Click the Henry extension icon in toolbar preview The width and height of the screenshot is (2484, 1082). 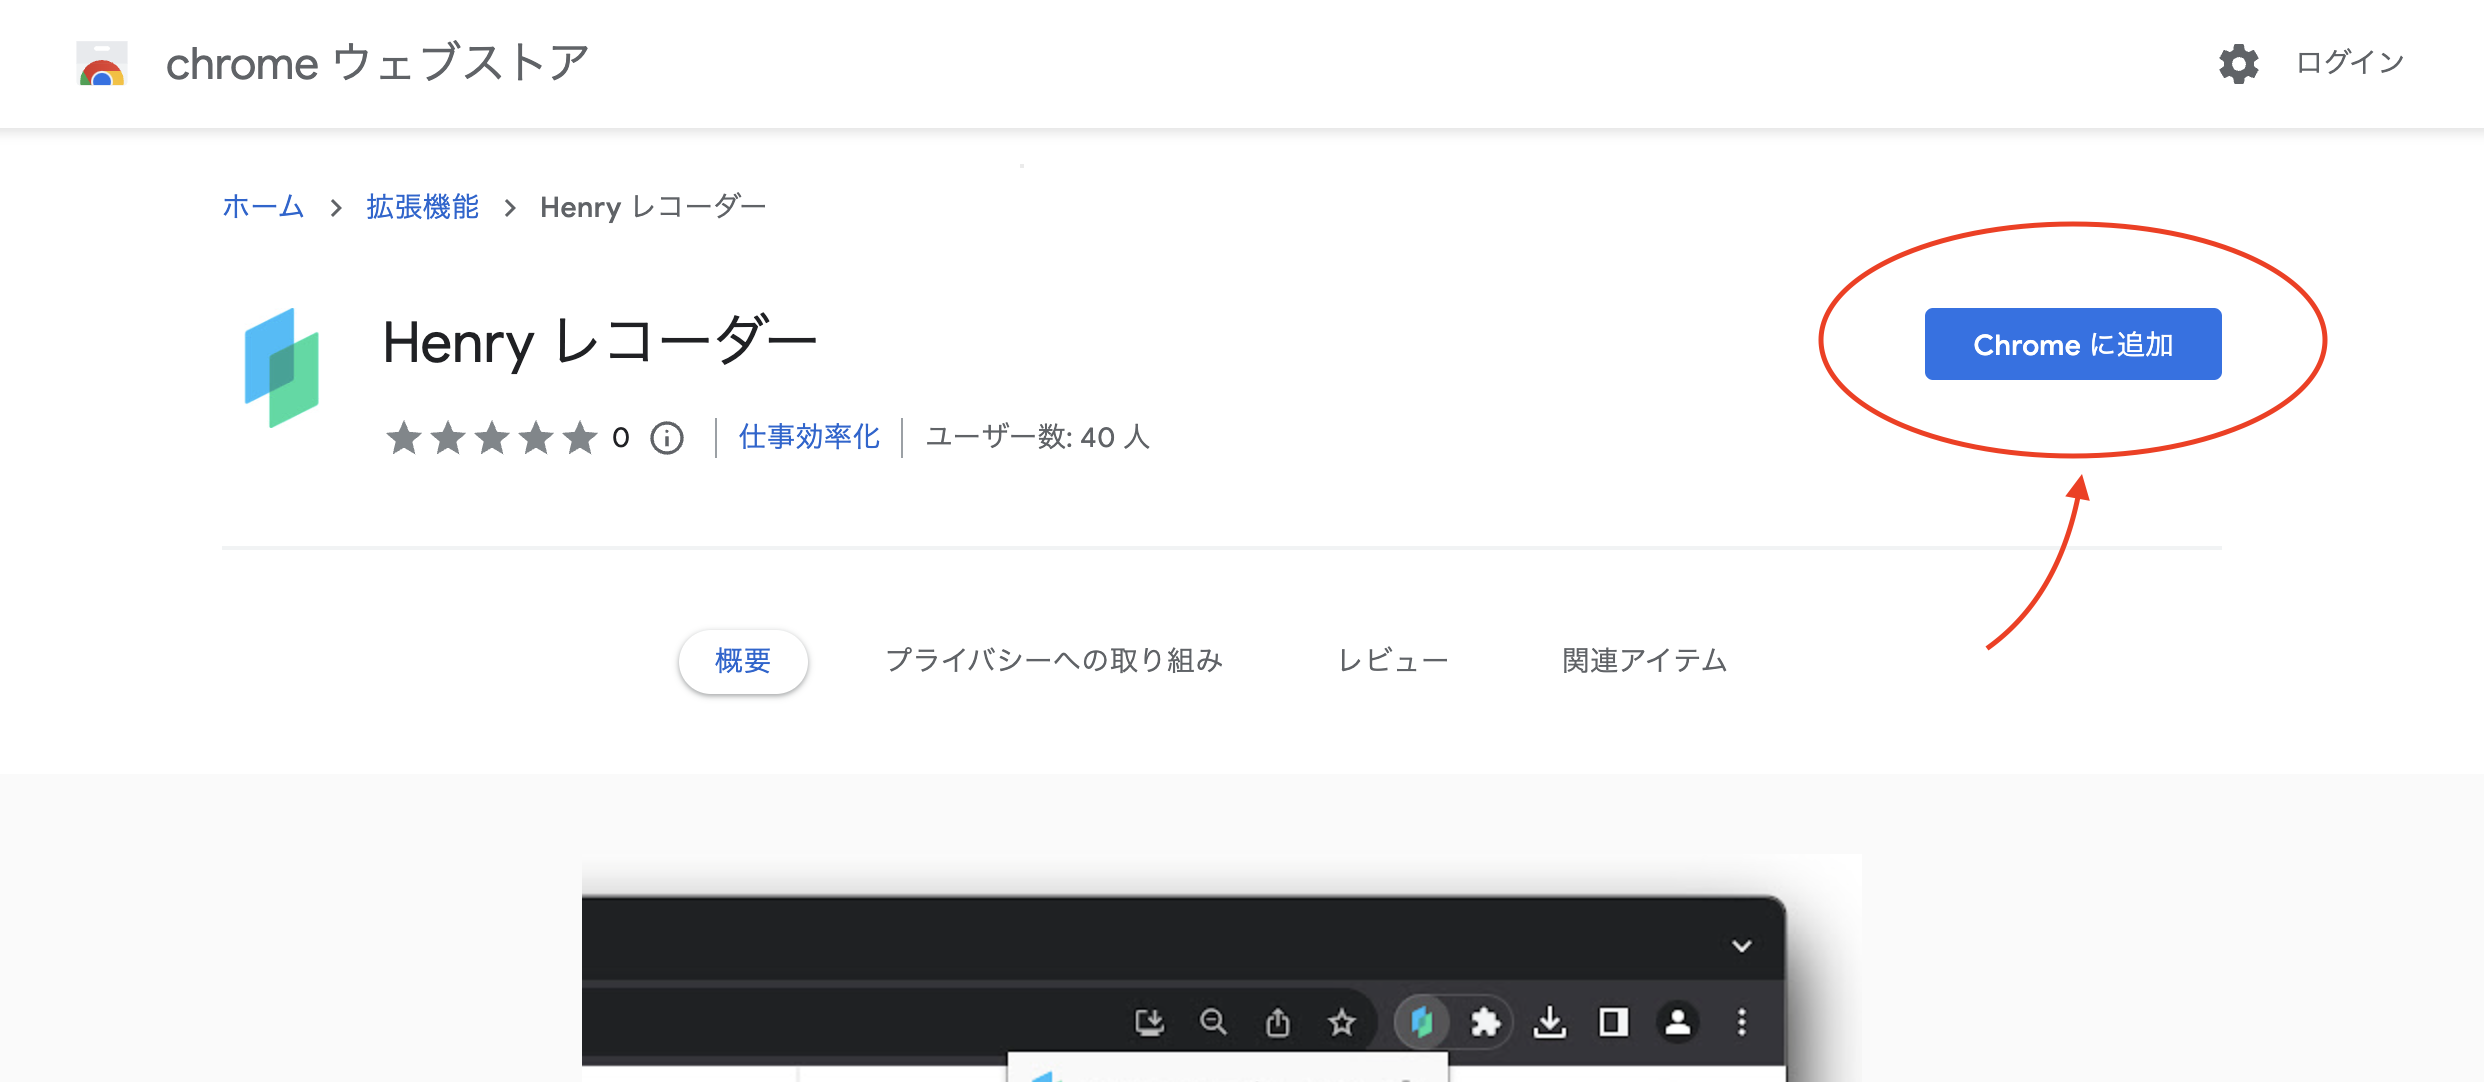1421,1022
